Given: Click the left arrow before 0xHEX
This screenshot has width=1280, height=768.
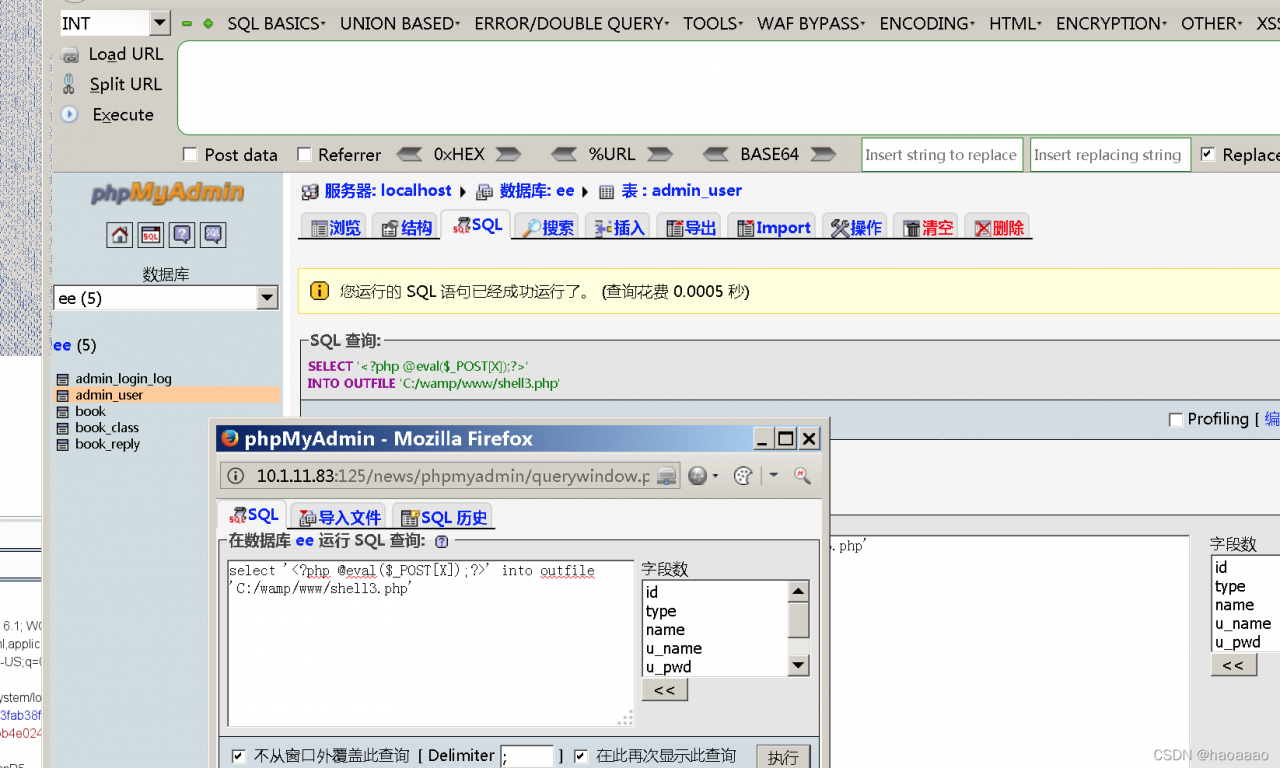Looking at the screenshot, I should (409, 154).
